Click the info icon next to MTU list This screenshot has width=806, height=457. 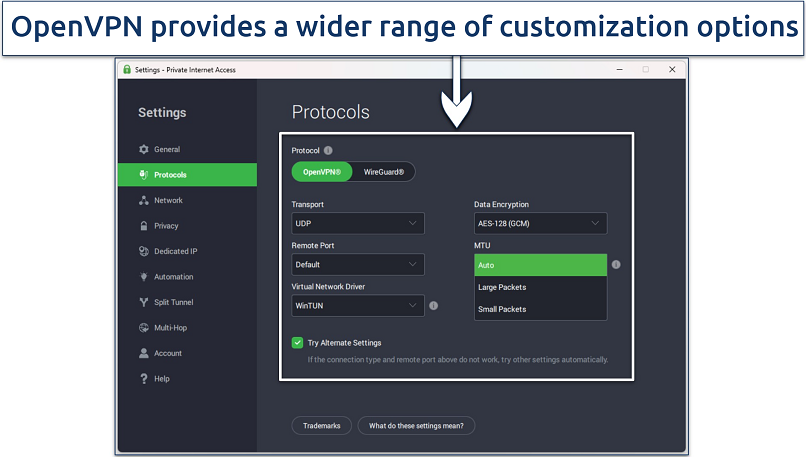pyautogui.click(x=616, y=265)
